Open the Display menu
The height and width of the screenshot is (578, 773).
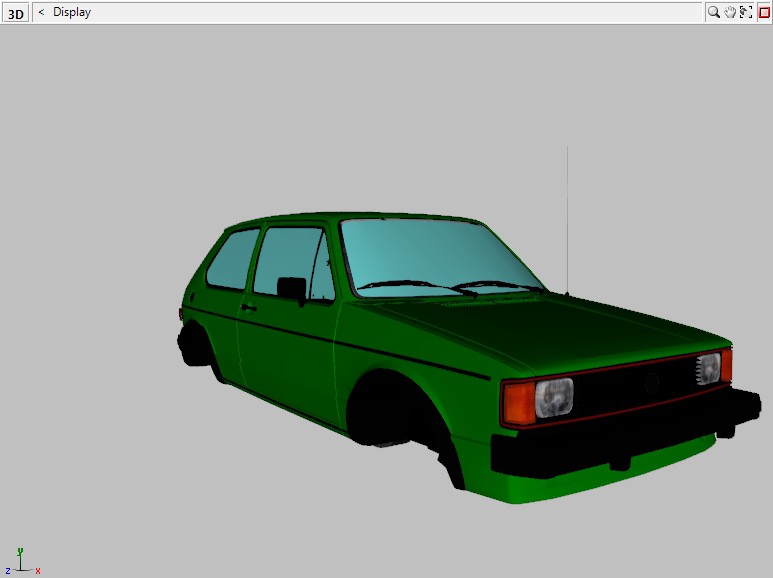pos(72,12)
